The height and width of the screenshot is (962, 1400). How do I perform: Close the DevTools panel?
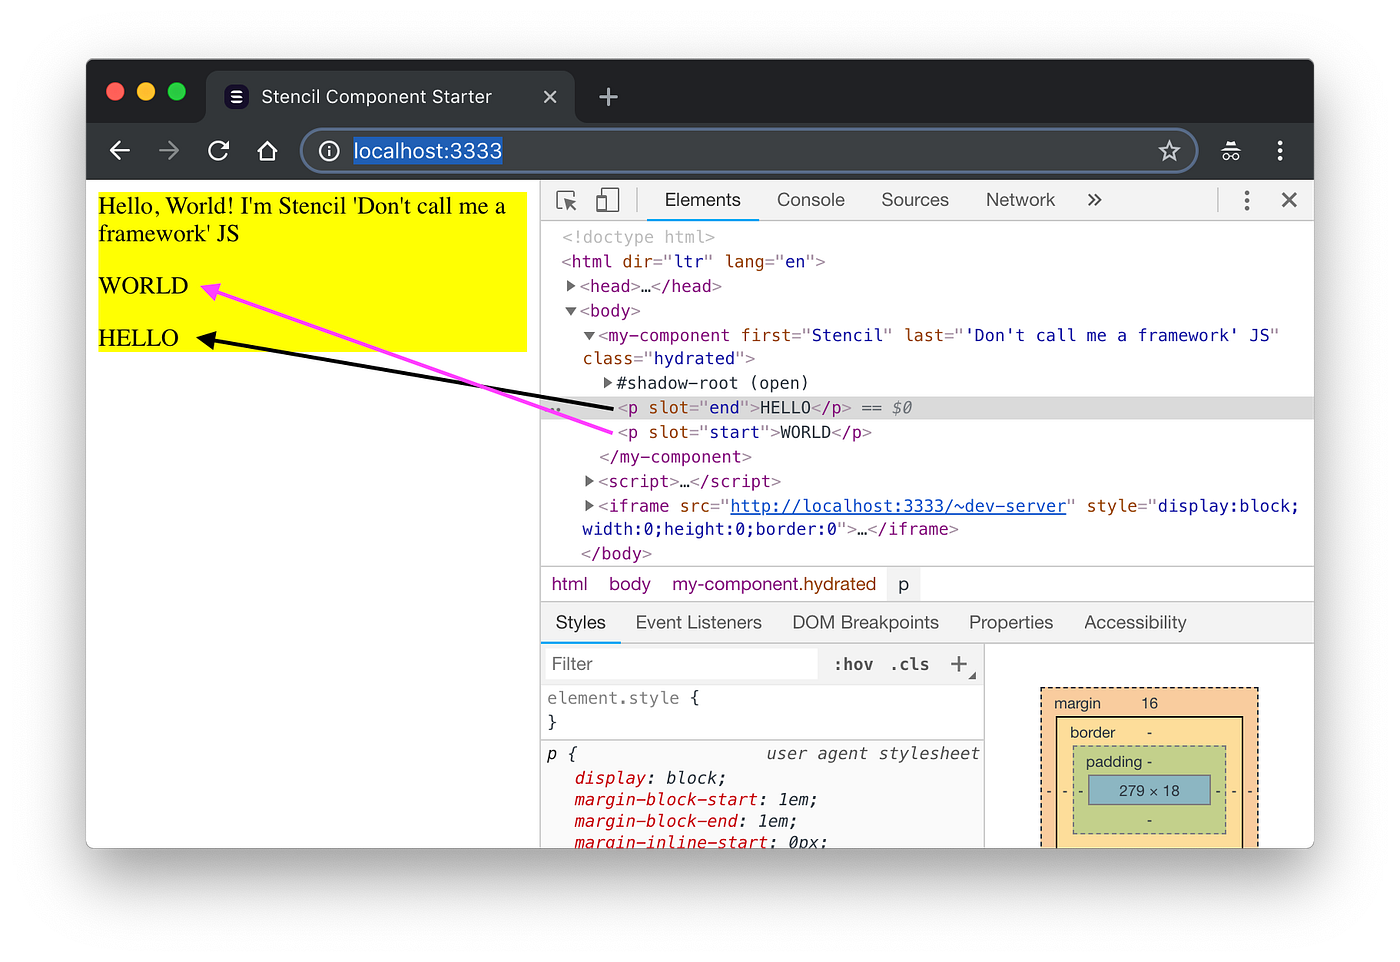click(x=1289, y=200)
